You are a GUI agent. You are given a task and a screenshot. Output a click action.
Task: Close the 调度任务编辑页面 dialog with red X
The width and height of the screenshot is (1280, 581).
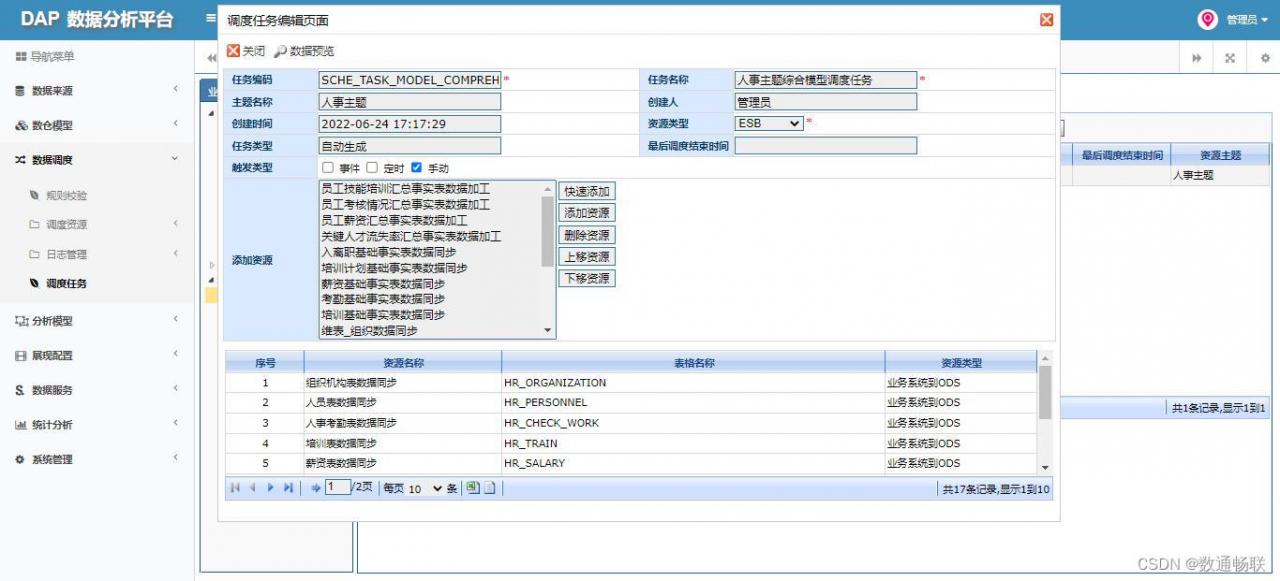pyautogui.click(x=1046, y=20)
